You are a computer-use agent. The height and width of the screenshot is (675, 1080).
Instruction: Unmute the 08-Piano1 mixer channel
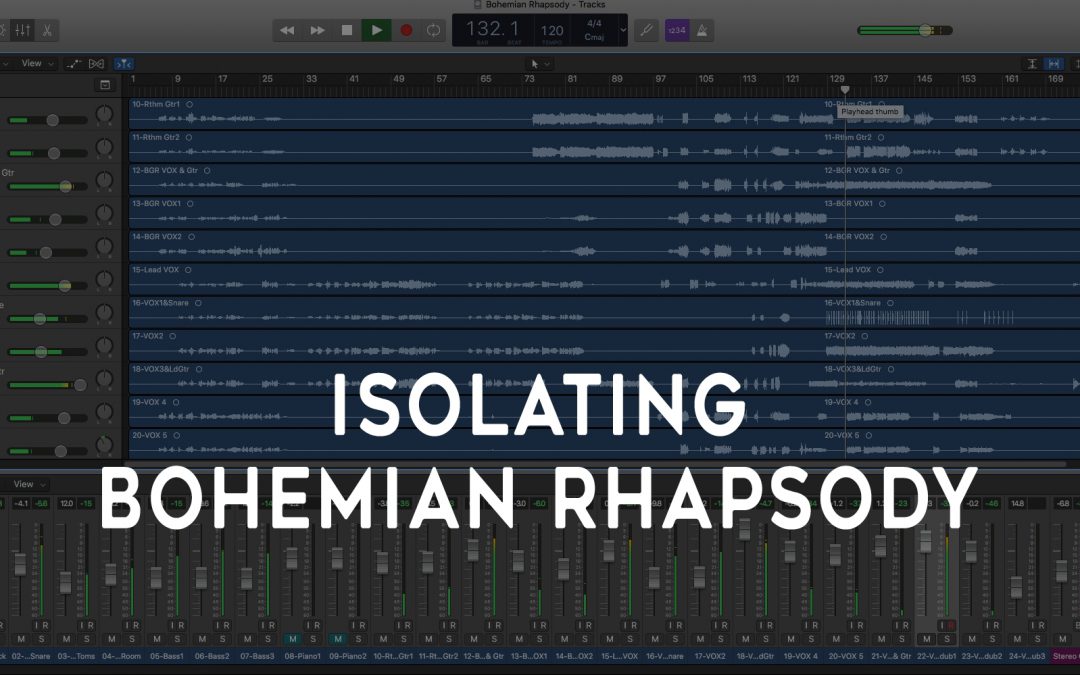coord(293,638)
